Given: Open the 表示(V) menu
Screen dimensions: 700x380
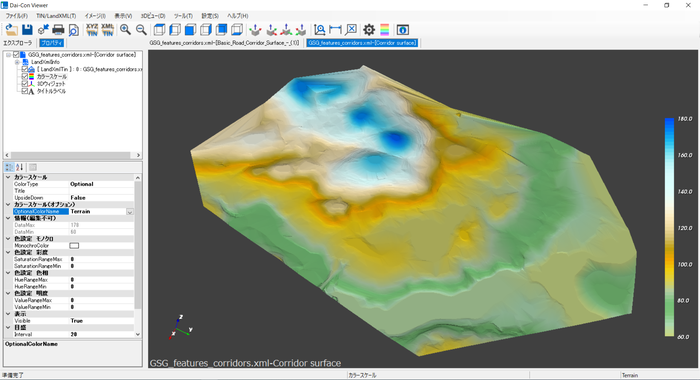Looking at the screenshot, I should [123, 16].
